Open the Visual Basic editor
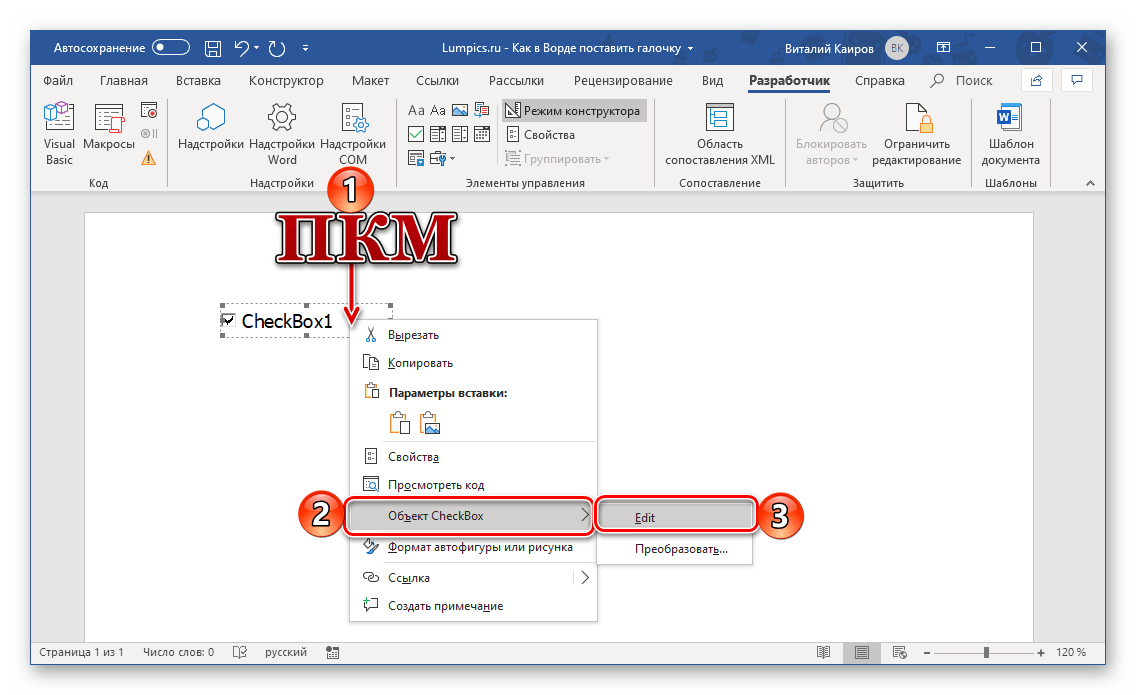The image size is (1136, 695). click(59, 134)
